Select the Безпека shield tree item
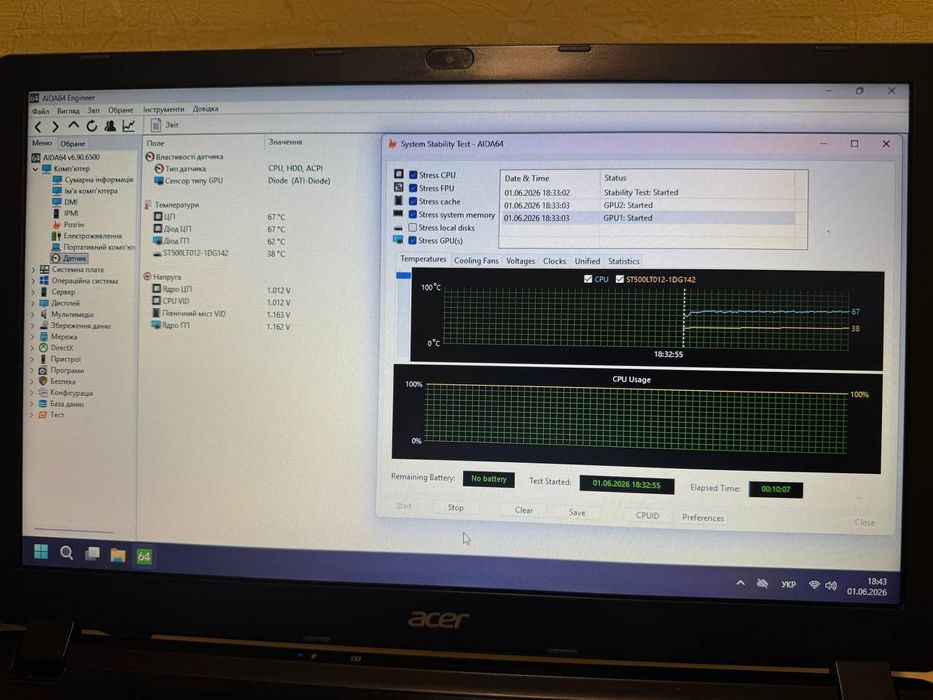 point(62,382)
